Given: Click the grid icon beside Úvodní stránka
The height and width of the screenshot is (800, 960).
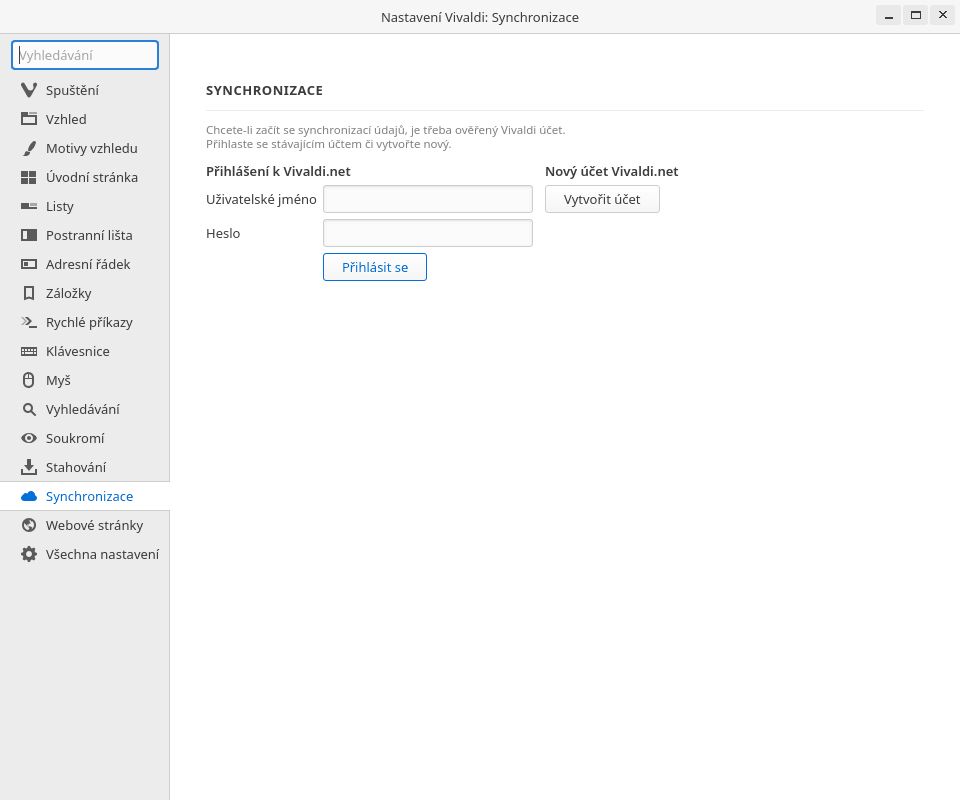Looking at the screenshot, I should click(x=29, y=178).
